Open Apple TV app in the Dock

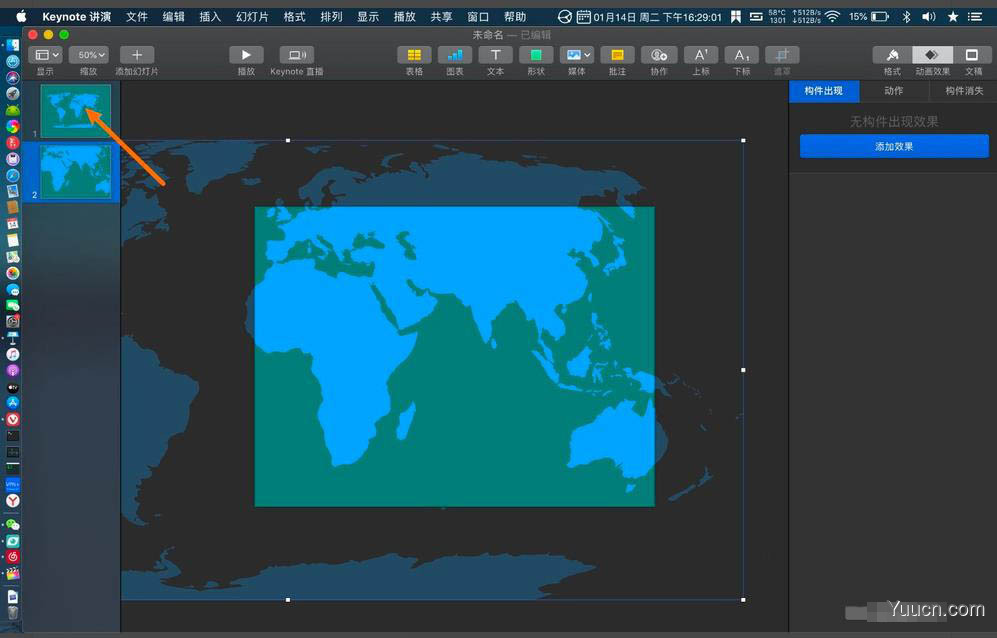[x=13, y=387]
